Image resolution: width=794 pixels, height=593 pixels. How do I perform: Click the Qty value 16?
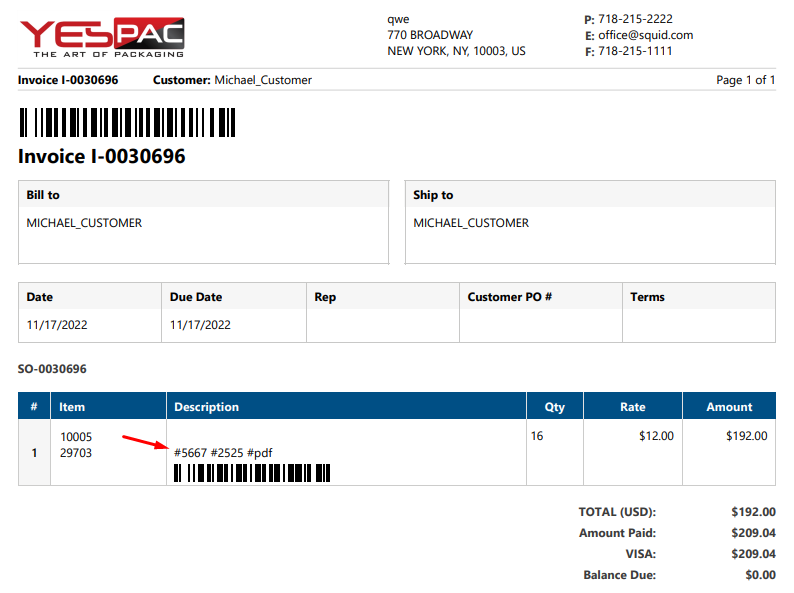pyautogui.click(x=538, y=436)
